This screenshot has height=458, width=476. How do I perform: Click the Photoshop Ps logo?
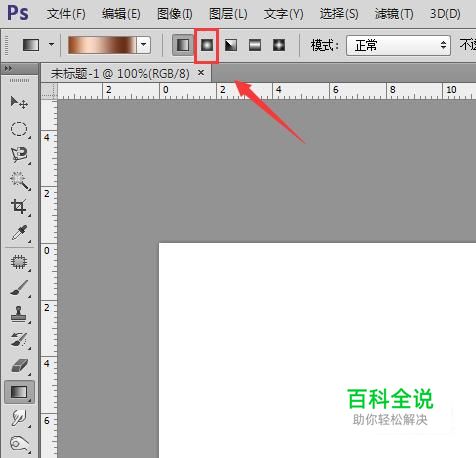coord(18,13)
